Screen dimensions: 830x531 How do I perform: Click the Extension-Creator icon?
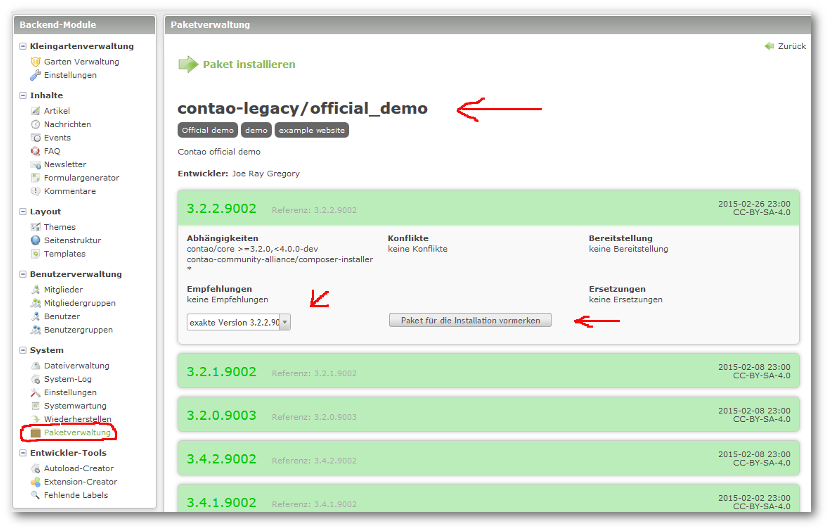[35, 482]
